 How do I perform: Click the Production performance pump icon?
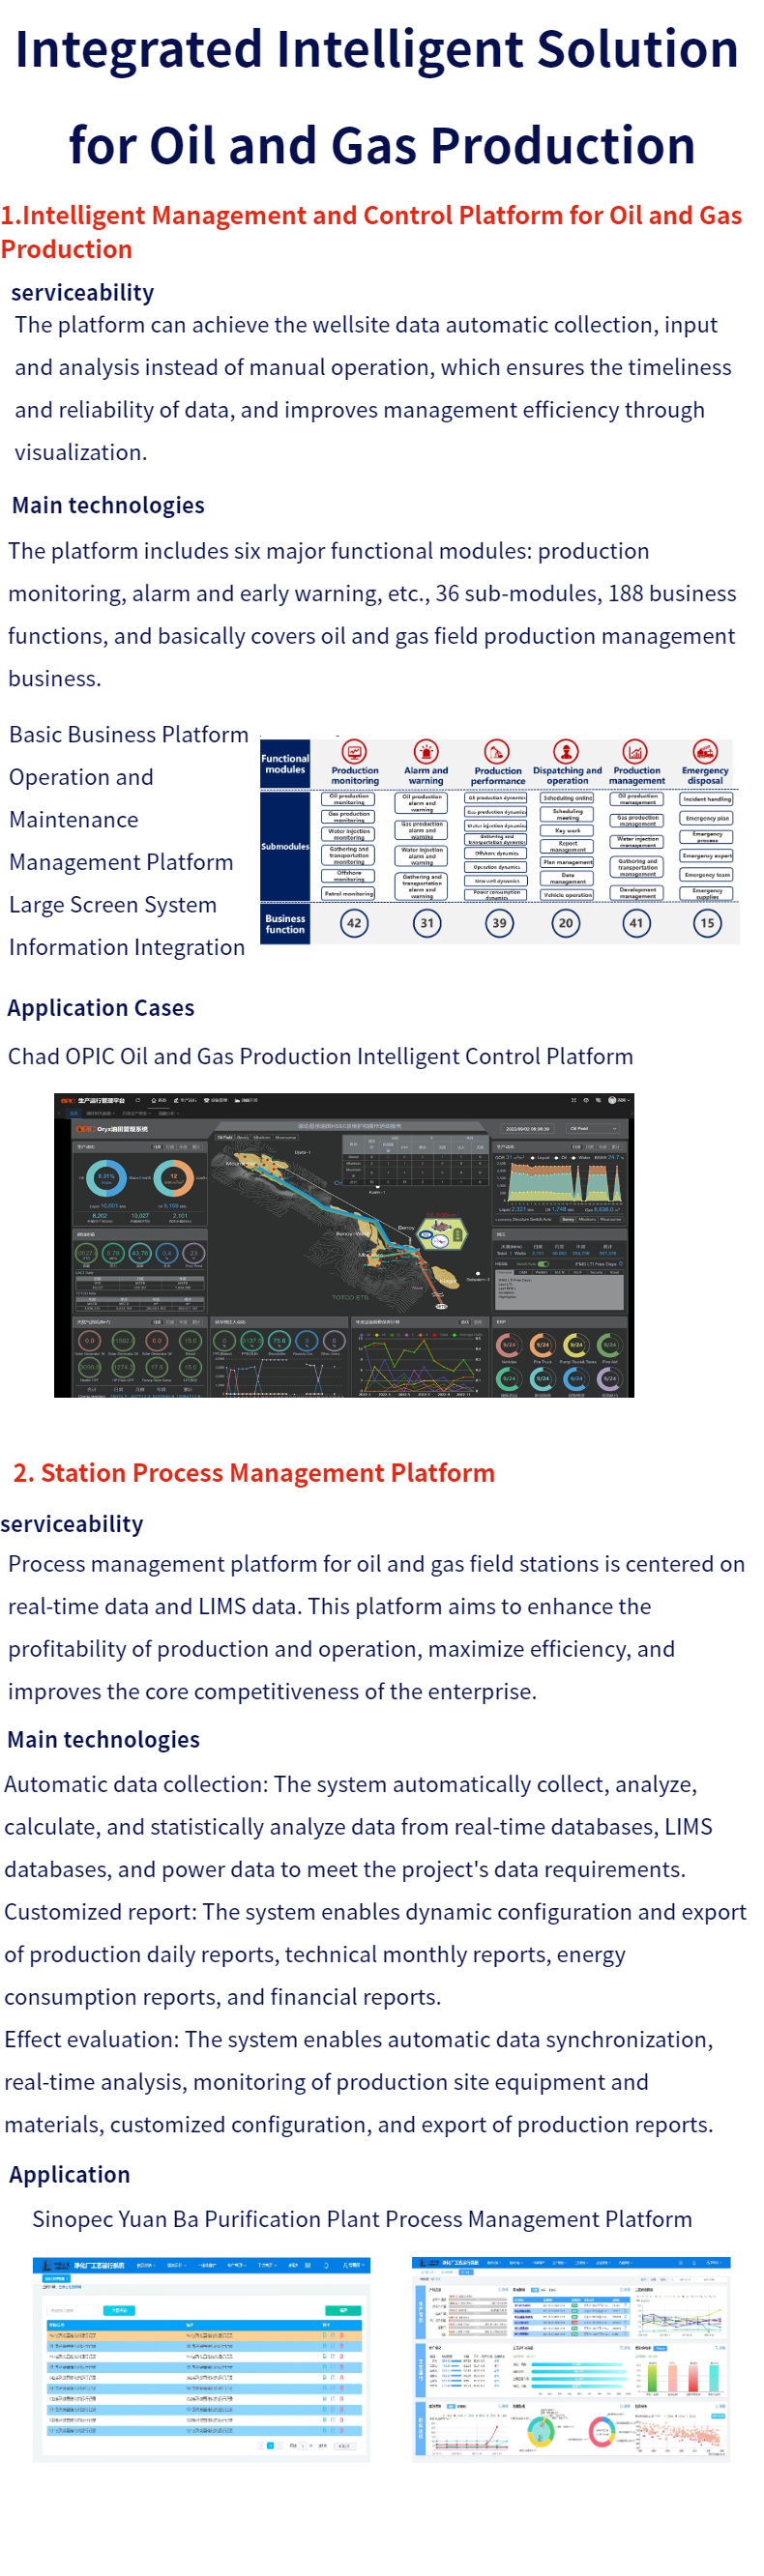(497, 751)
